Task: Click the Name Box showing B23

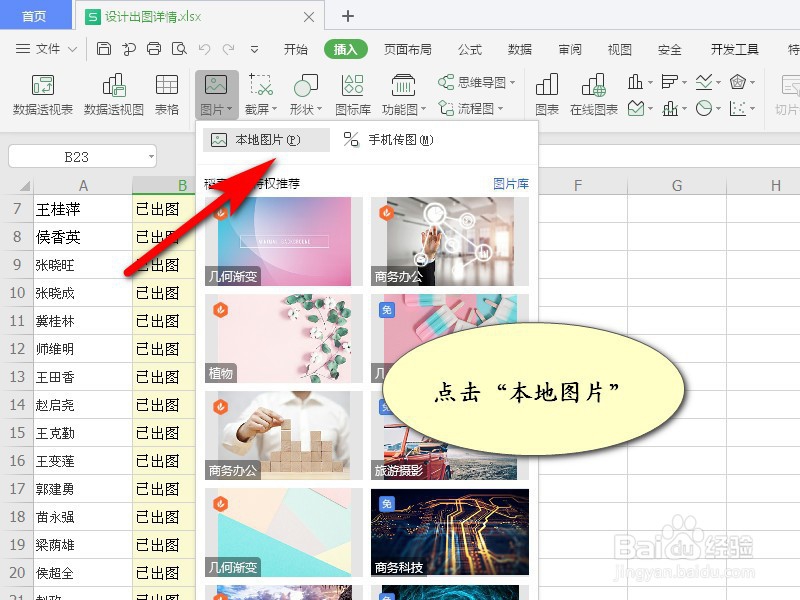Action: (x=80, y=156)
